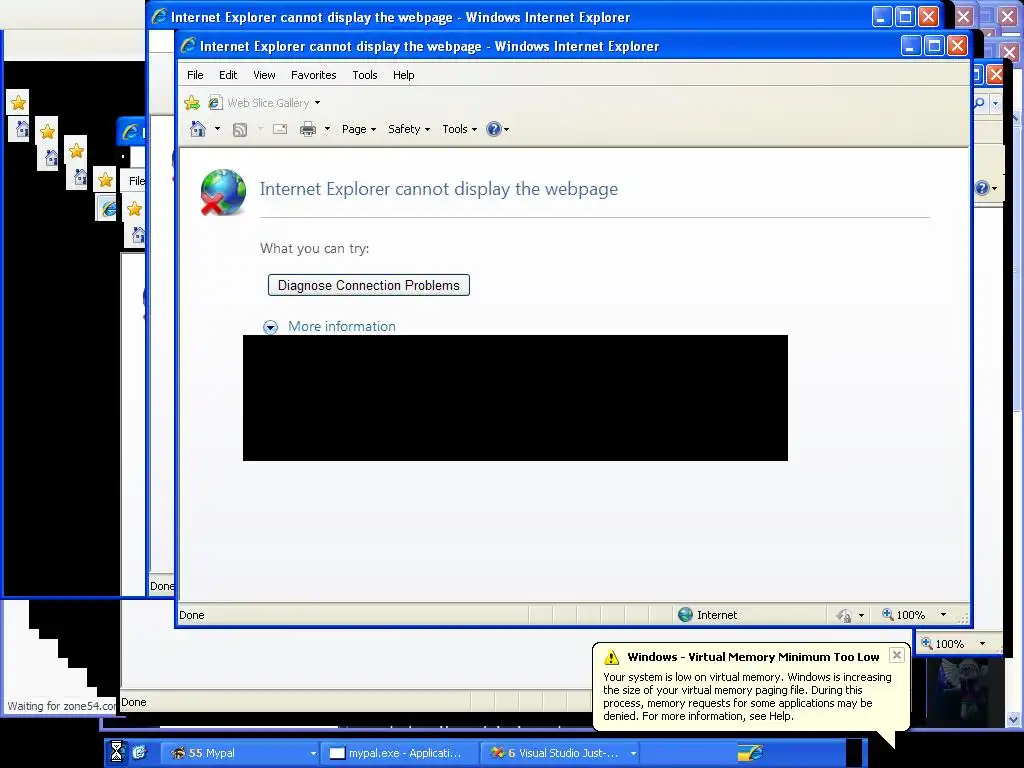Switch to mypal.exe - Application taskbar item
This screenshot has height=768, width=1024.
click(x=402, y=753)
